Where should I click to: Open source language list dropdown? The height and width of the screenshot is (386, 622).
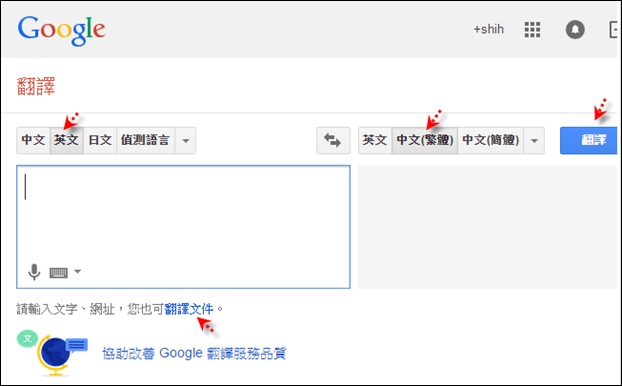(185, 140)
